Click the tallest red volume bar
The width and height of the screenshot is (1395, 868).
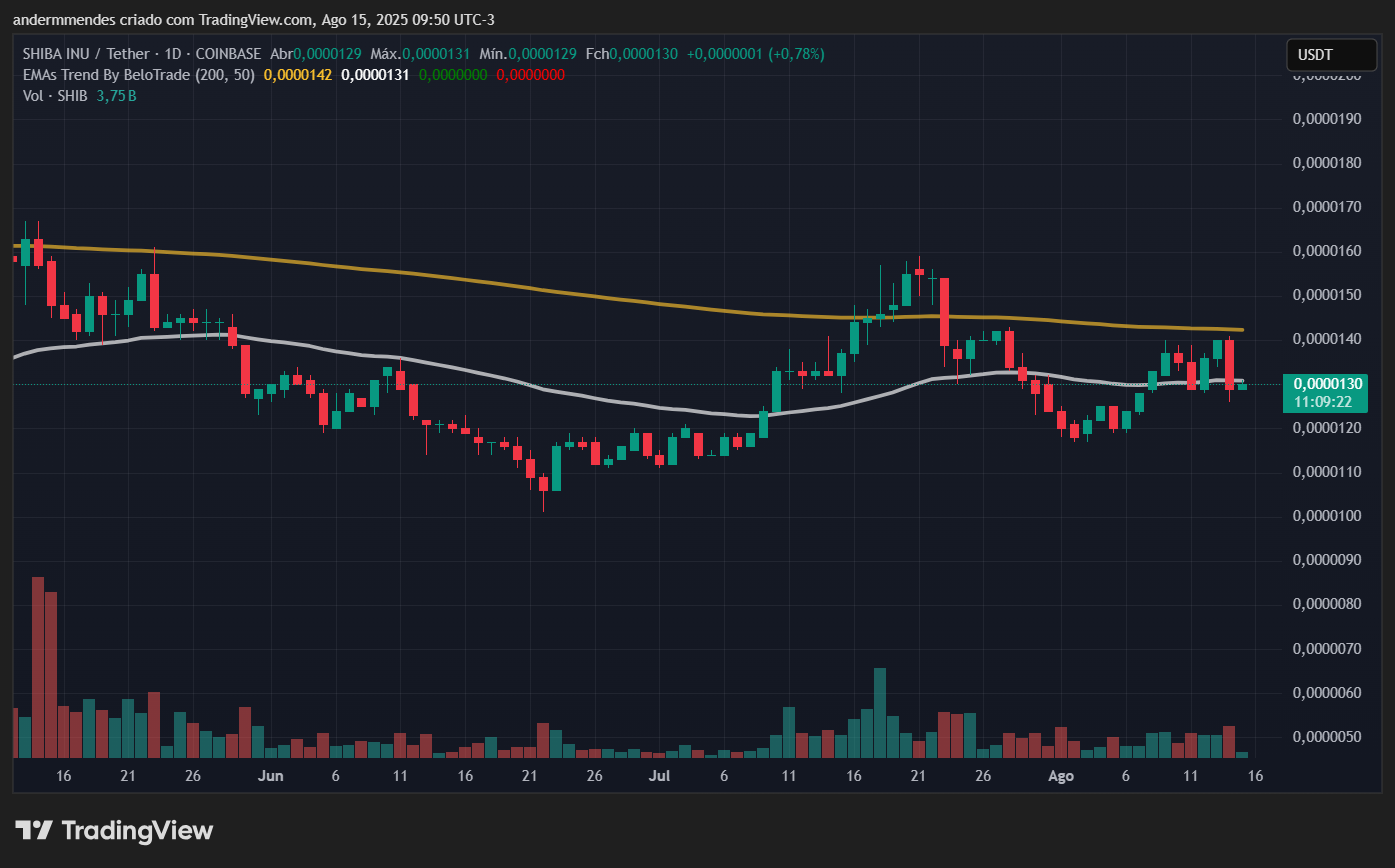(38, 667)
